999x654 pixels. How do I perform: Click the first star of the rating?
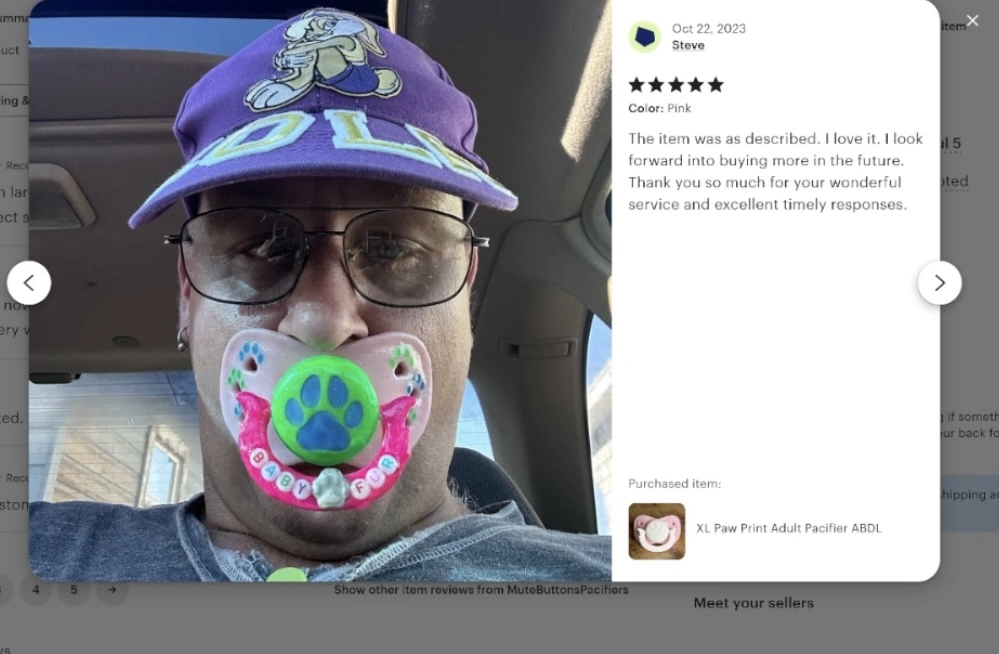pos(636,85)
